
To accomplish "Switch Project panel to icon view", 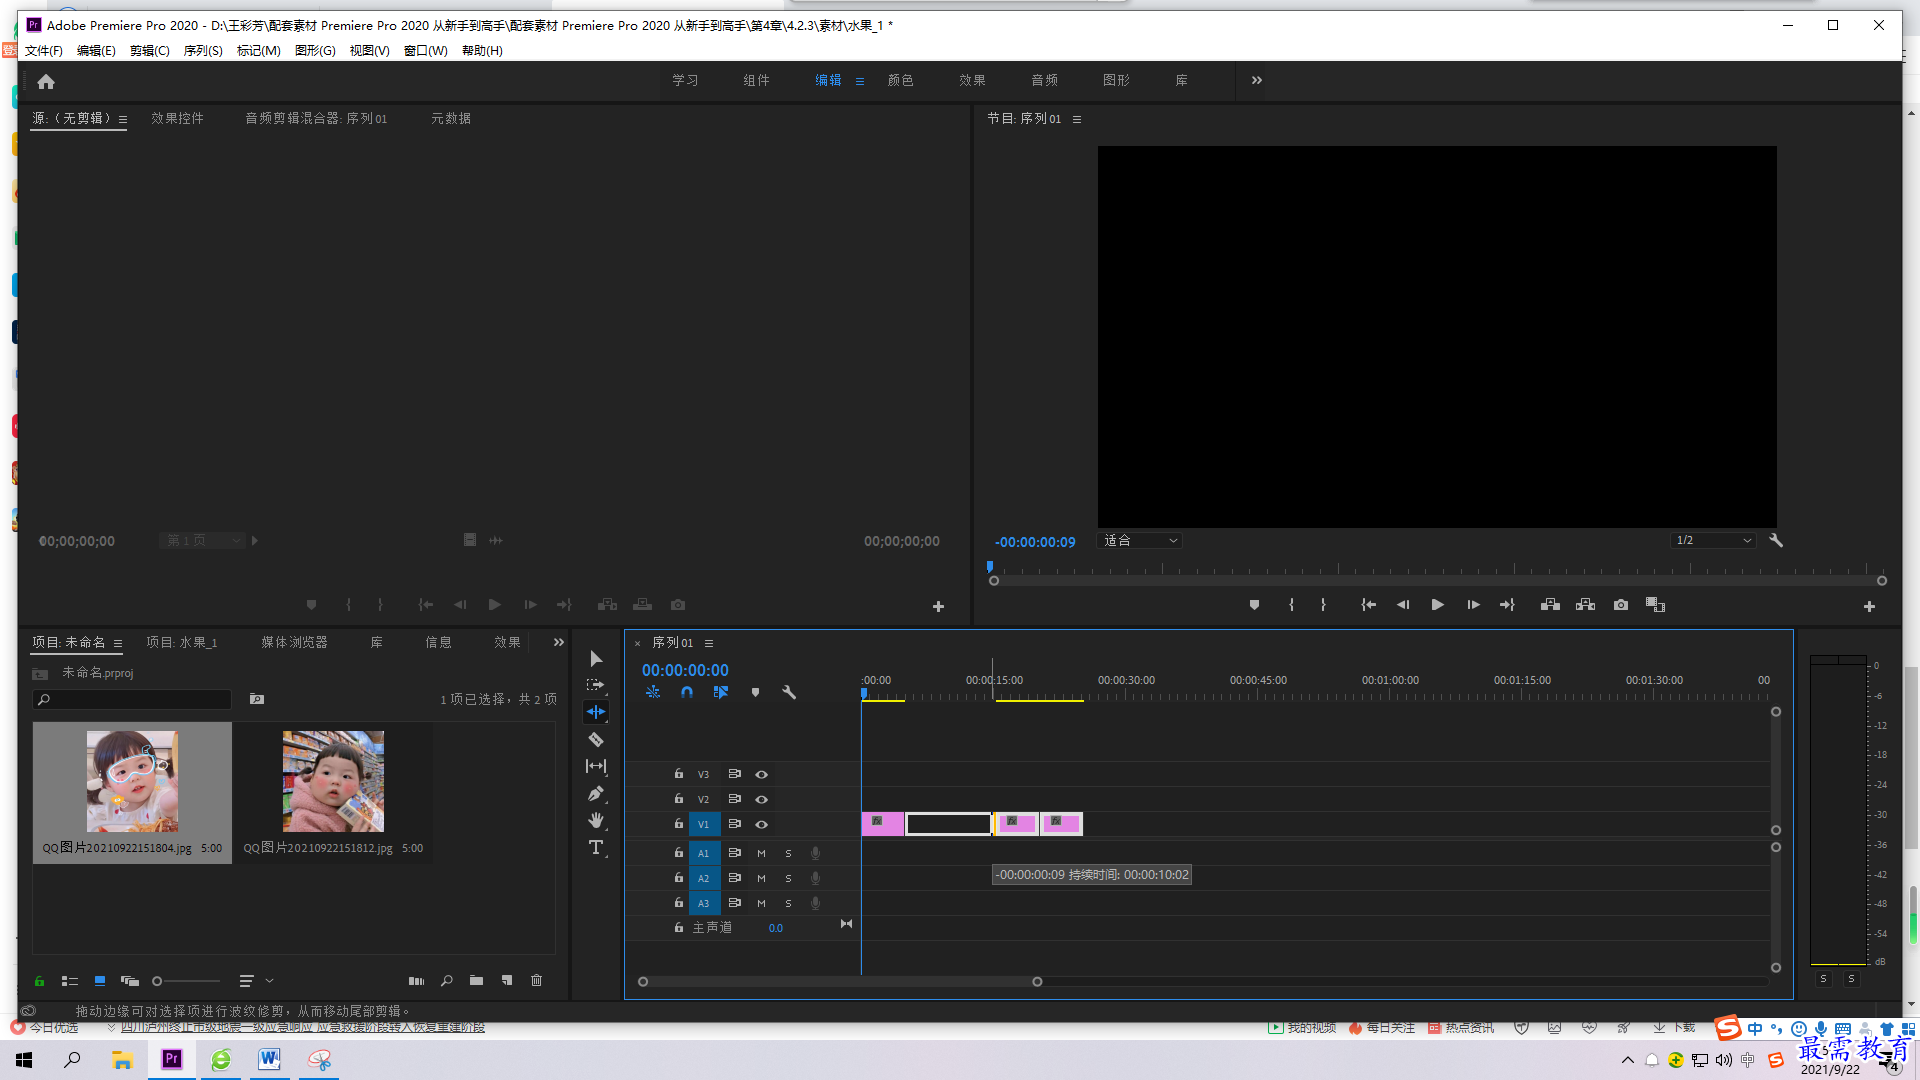I will click(x=100, y=981).
